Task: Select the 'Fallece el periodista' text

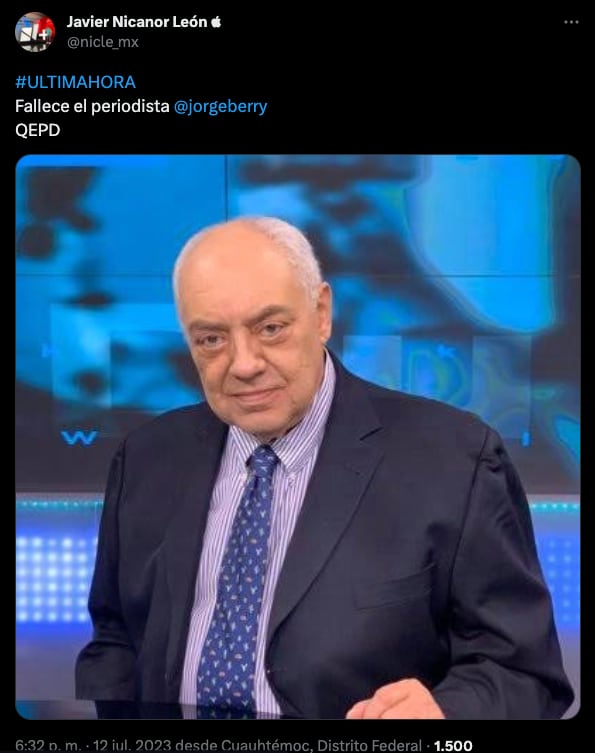Action: [92, 106]
